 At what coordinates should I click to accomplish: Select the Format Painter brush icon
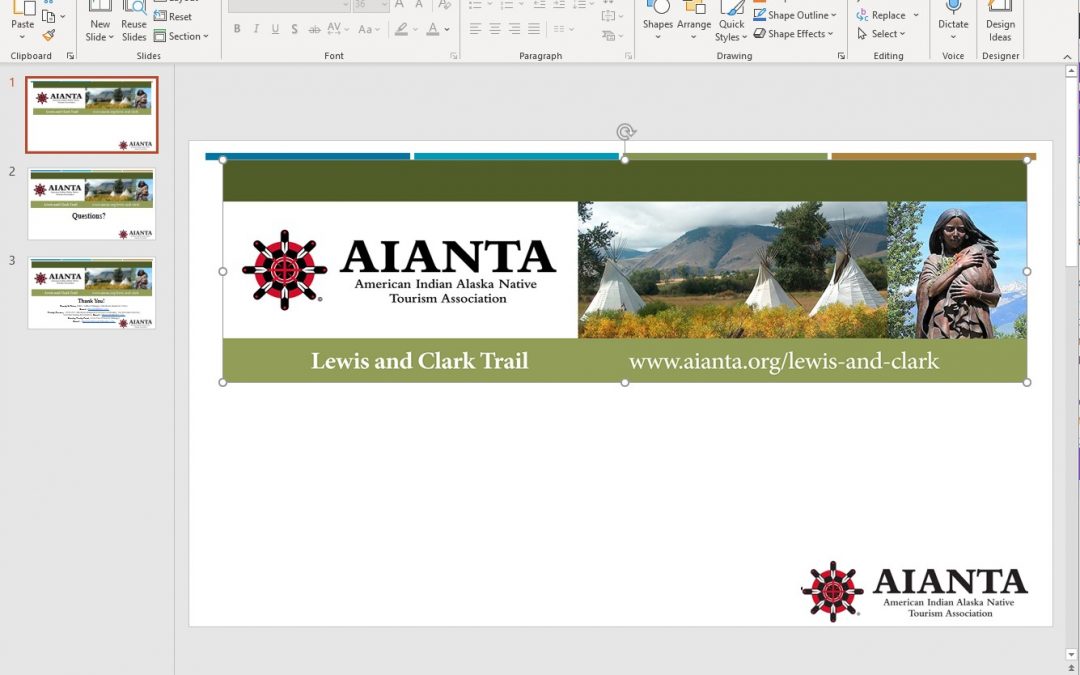click(48, 35)
